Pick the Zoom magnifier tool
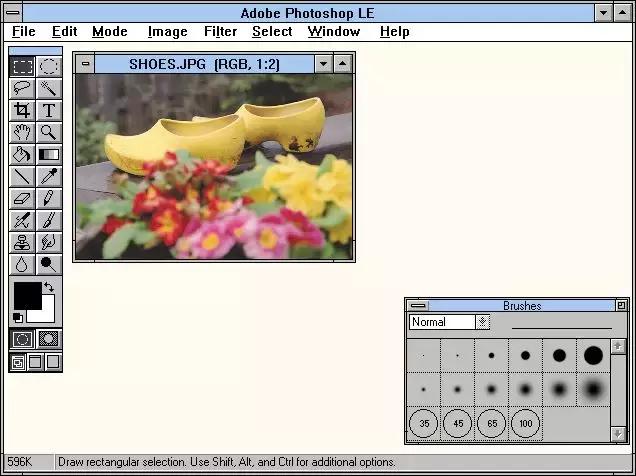Screen dimensions: 636x476 click(48, 132)
